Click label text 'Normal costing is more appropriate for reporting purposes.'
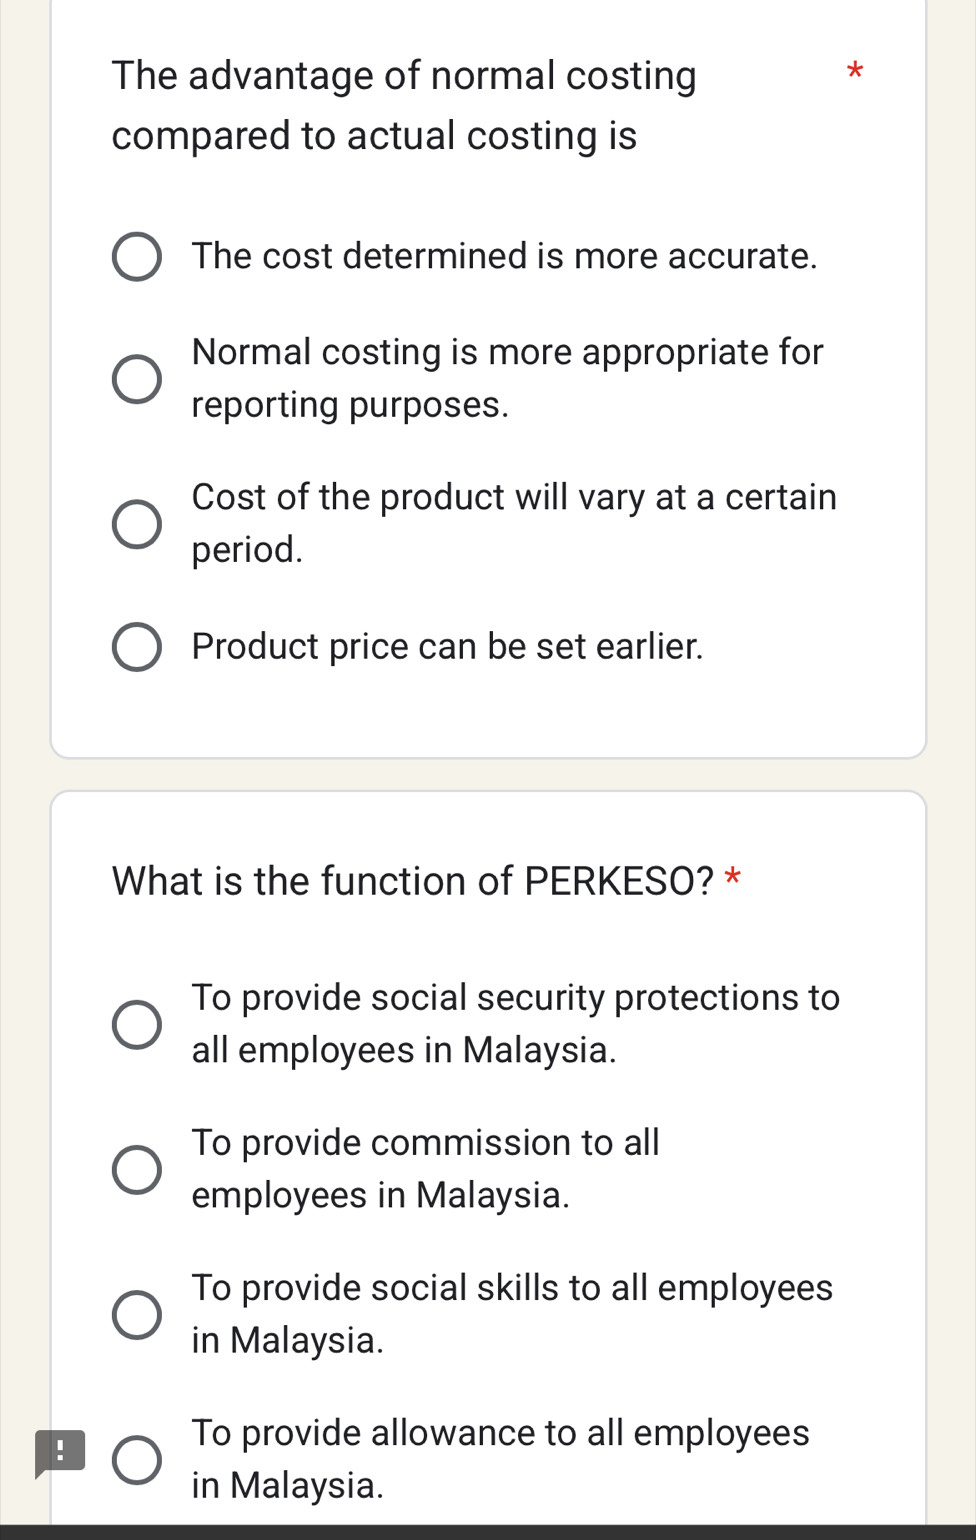 coord(507,378)
